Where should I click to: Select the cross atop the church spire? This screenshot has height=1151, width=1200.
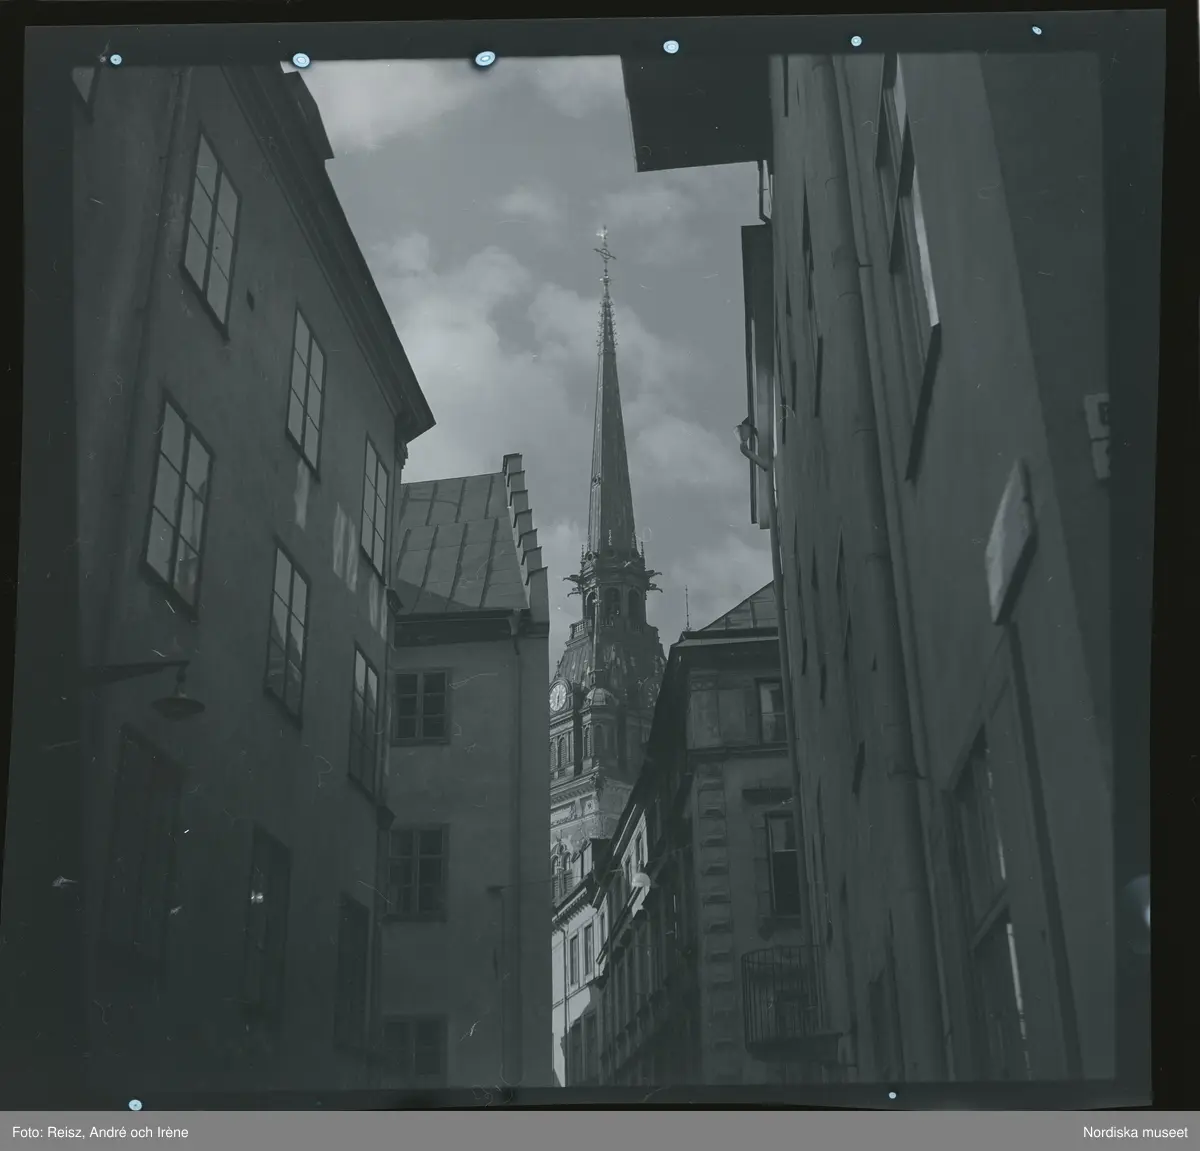click(603, 245)
